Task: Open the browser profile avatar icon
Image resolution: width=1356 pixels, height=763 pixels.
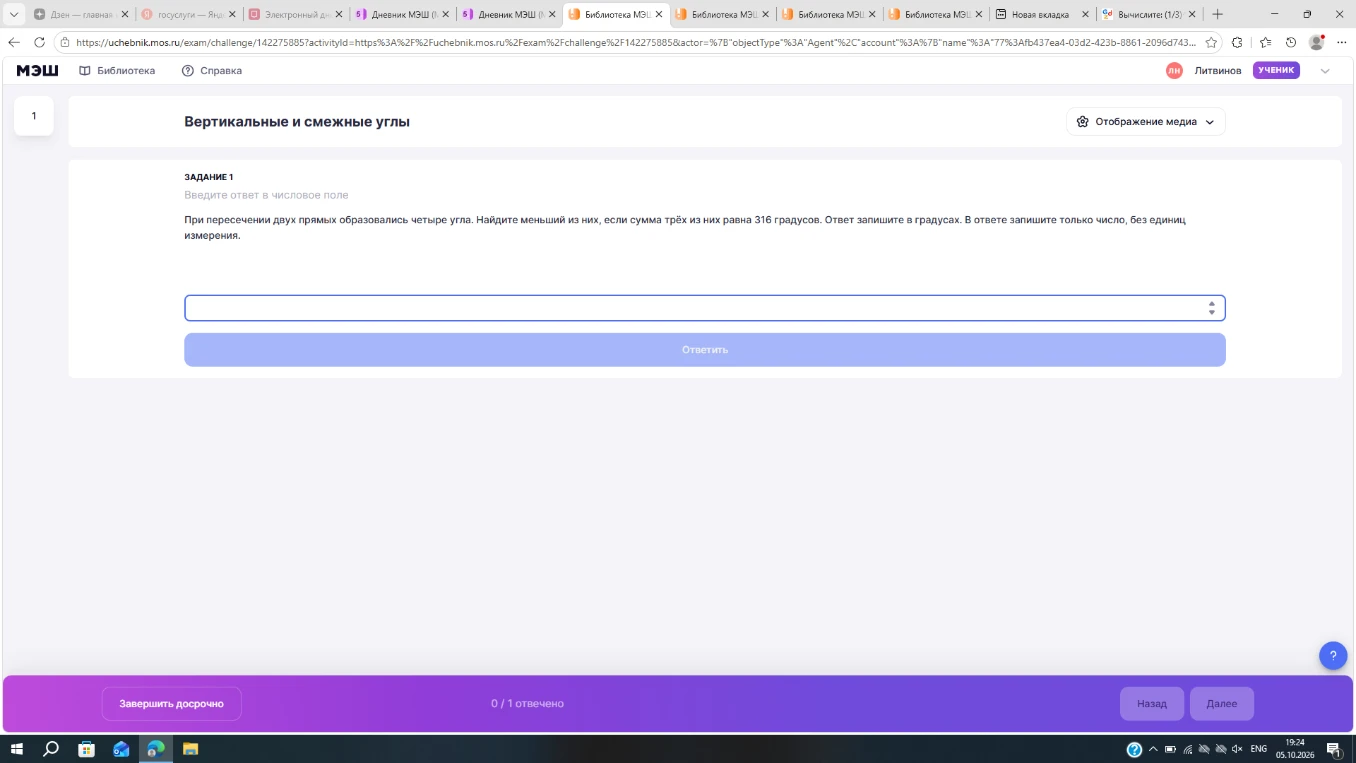Action: 1316,42
